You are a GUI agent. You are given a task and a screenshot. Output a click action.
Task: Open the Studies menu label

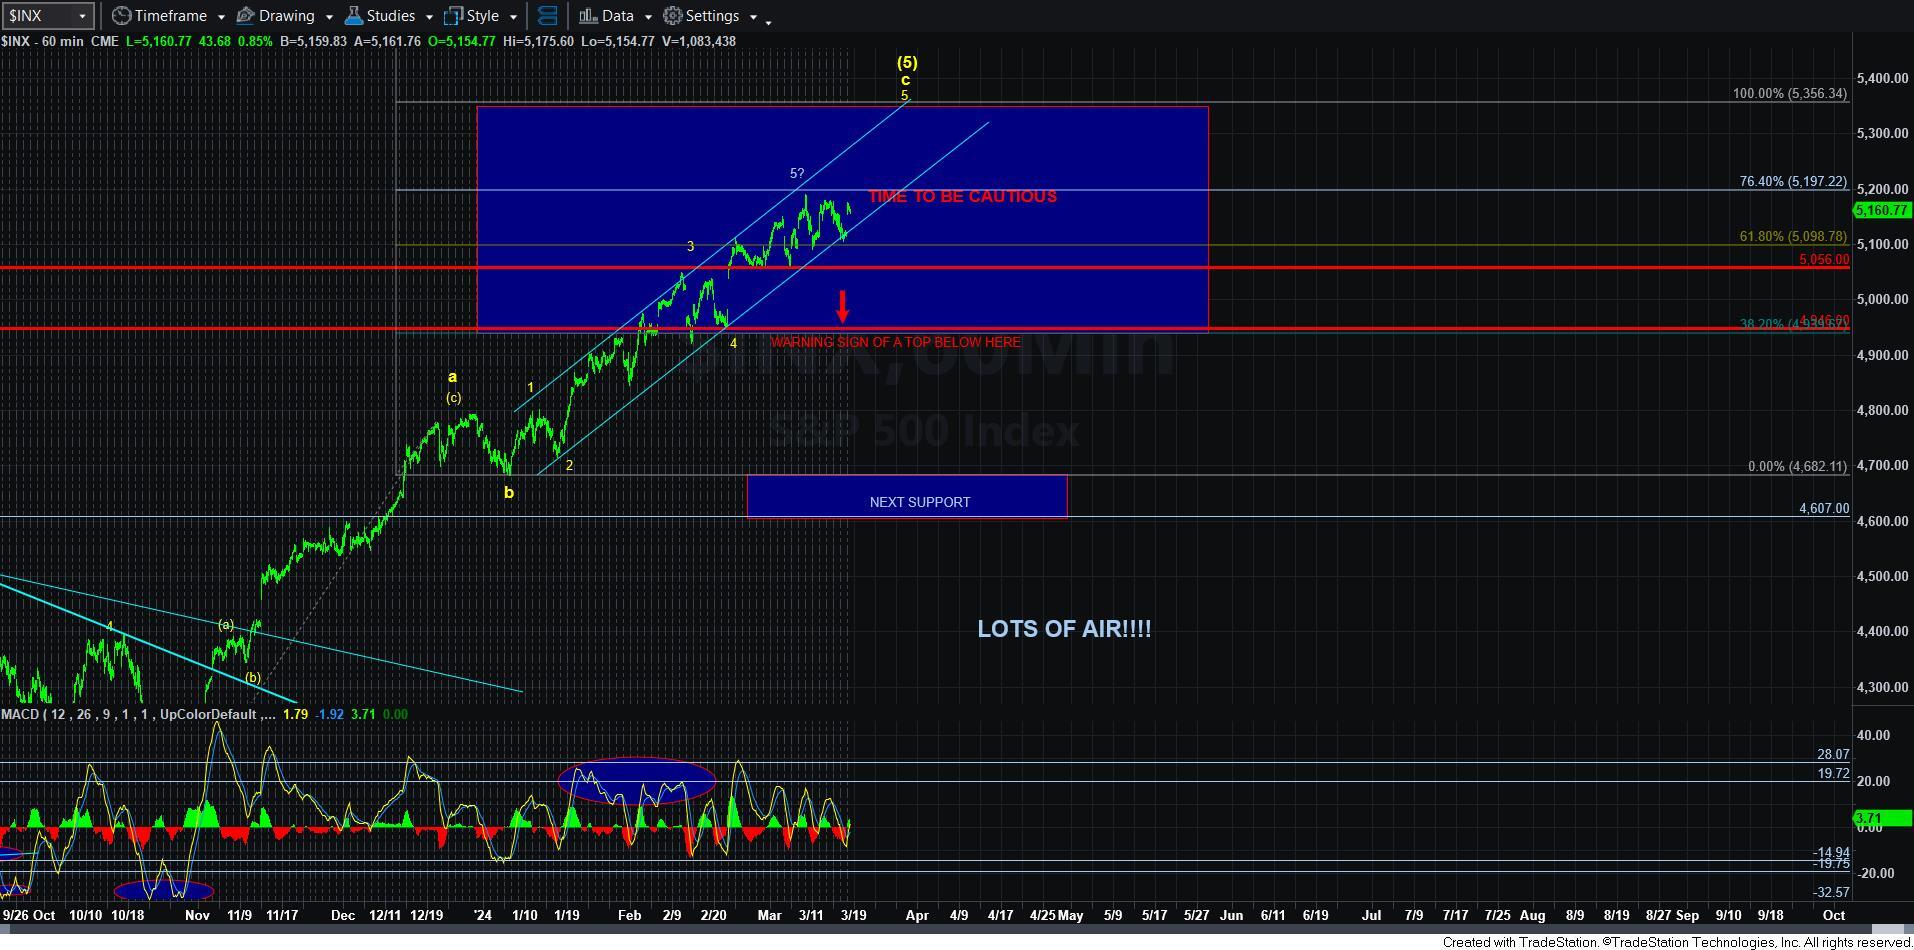390,16
